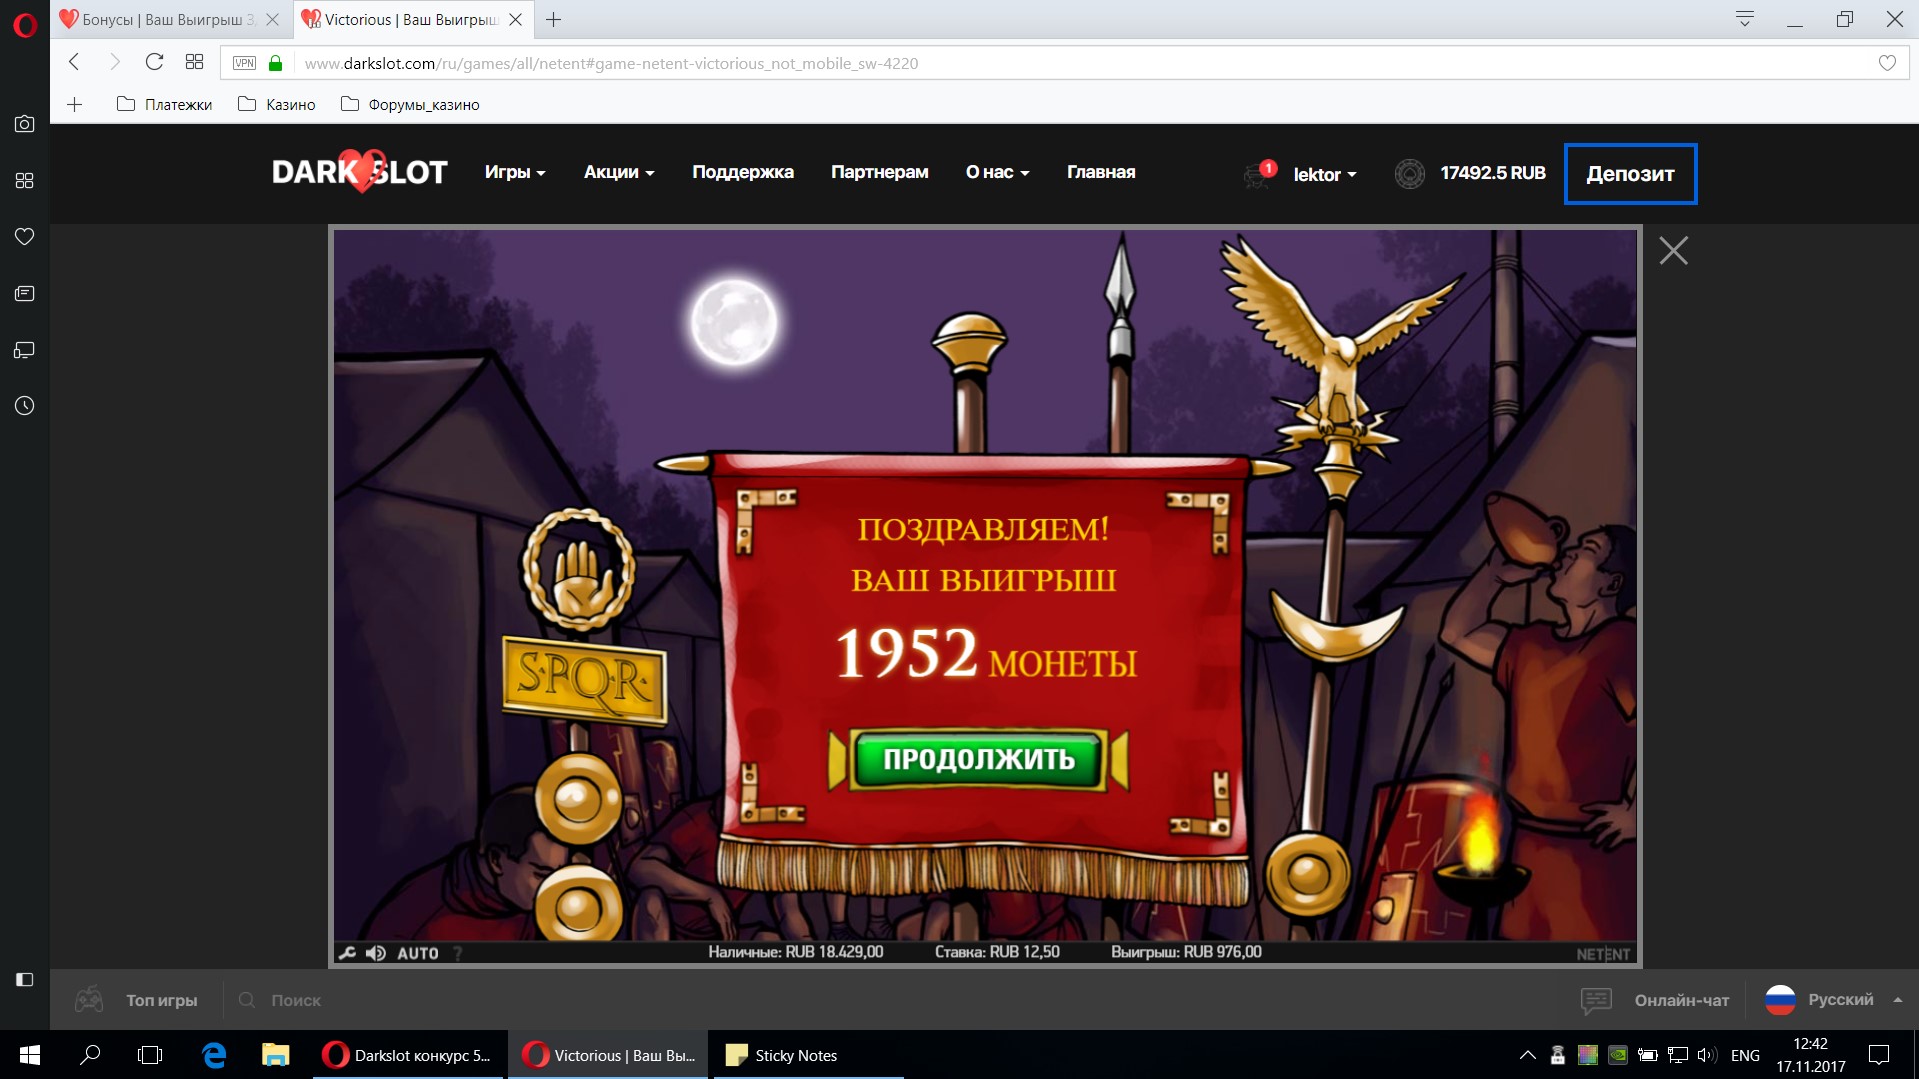Open the Платежки bookmarks folder
The height and width of the screenshot is (1079, 1919).
tap(164, 104)
